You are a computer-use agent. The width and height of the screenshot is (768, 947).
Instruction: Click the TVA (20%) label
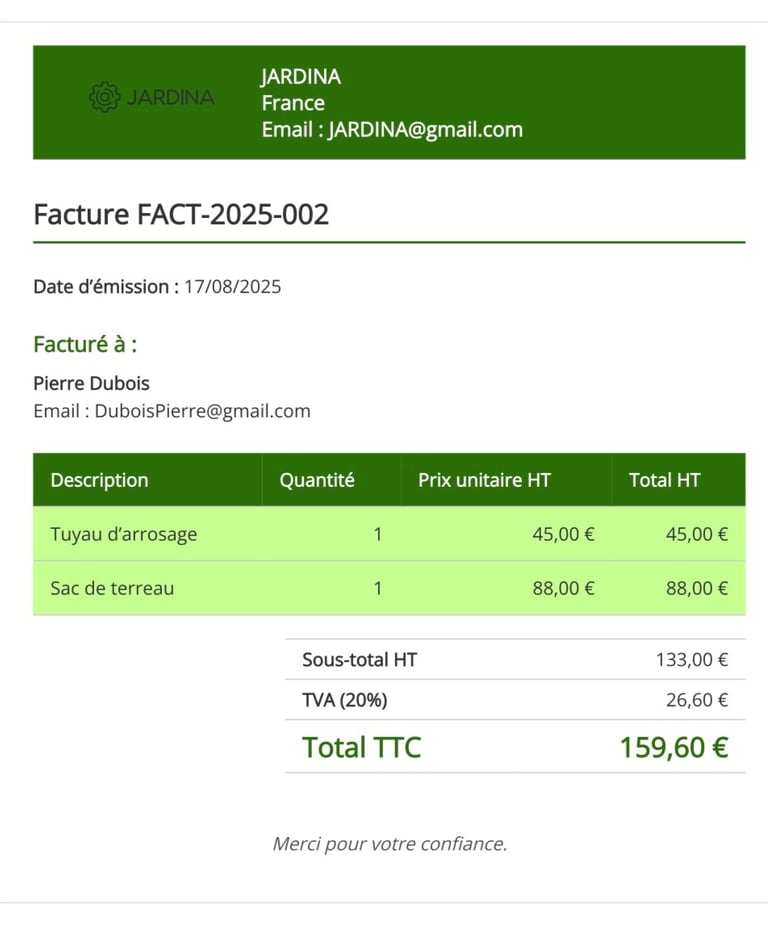[344, 700]
